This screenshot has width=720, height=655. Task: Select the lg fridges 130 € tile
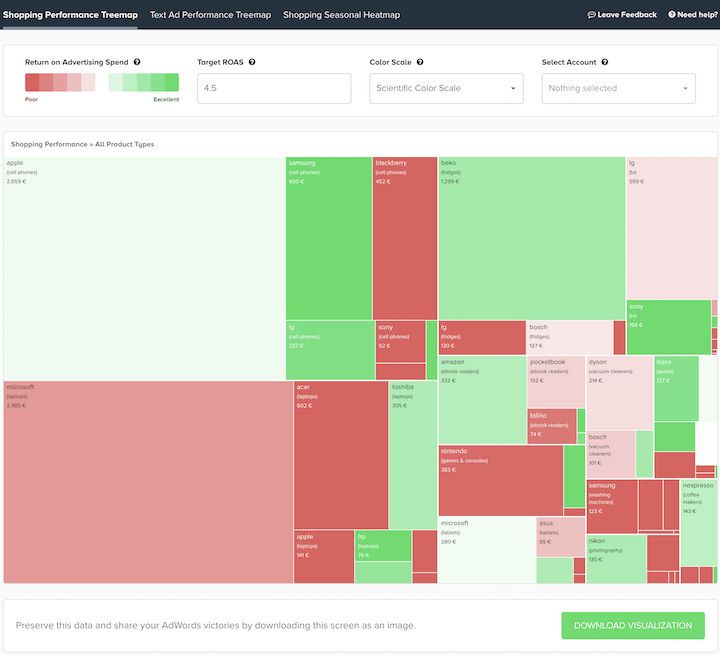pyautogui.click(x=482, y=338)
